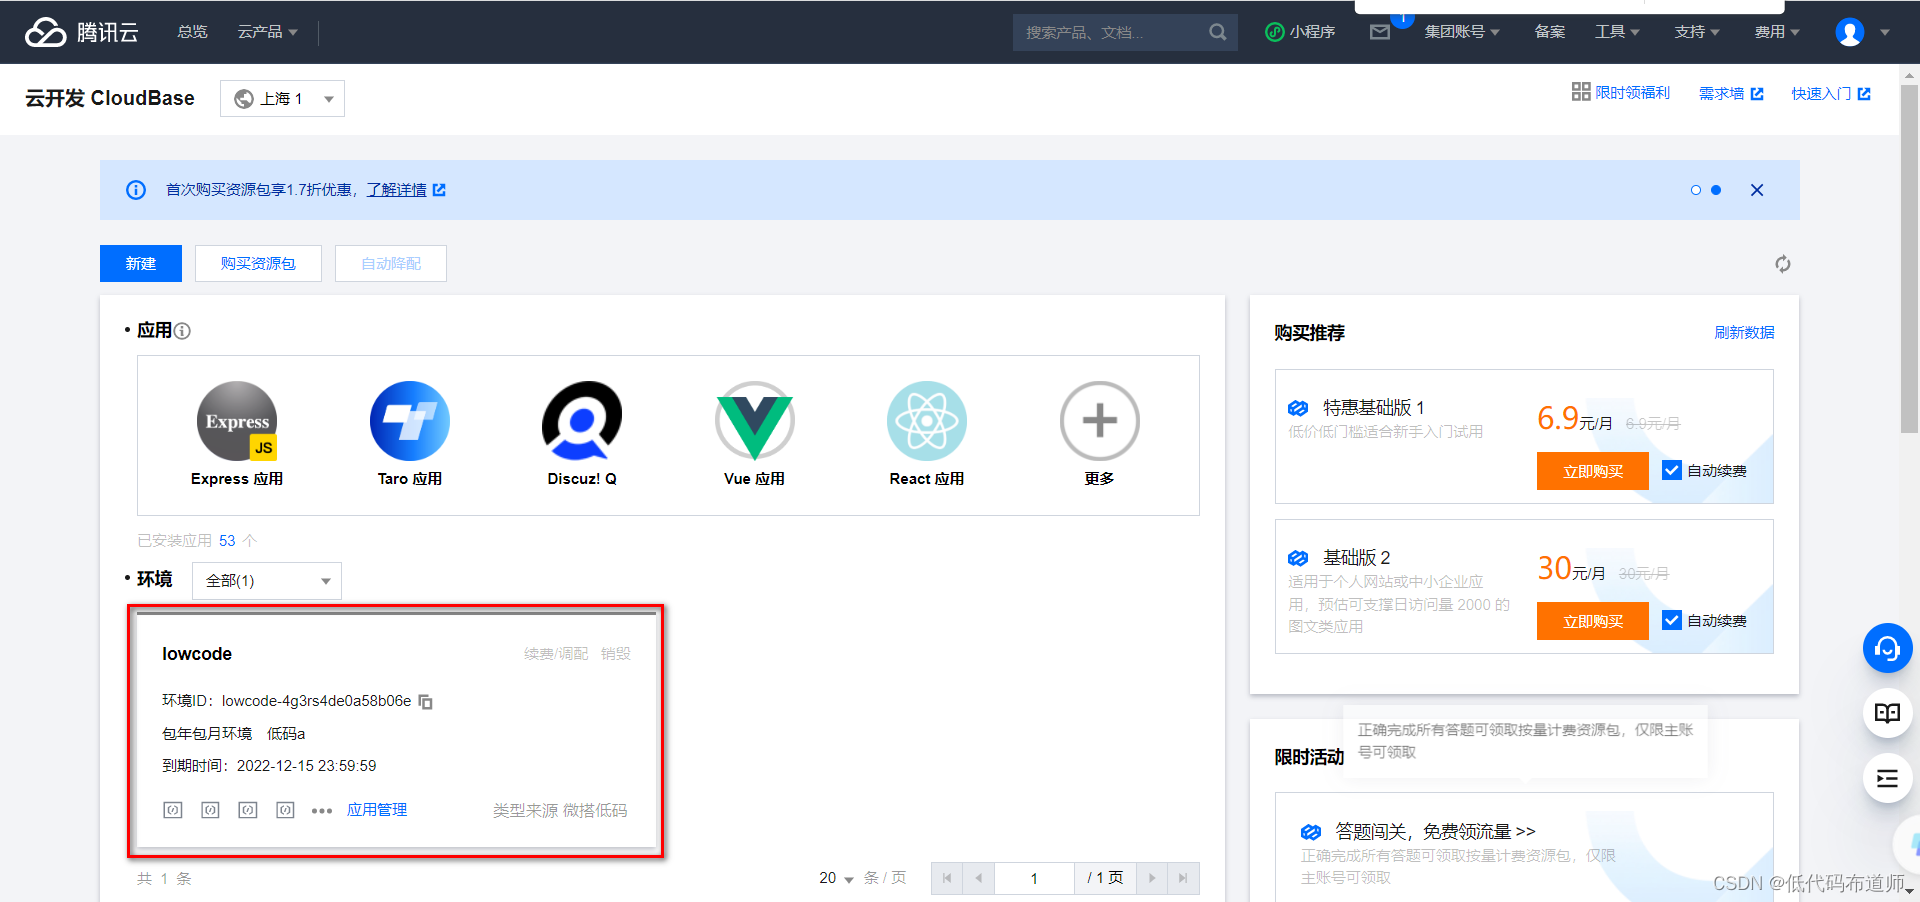1920x902 pixels.
Task: Expand the 费用 dropdown
Action: (x=1777, y=32)
